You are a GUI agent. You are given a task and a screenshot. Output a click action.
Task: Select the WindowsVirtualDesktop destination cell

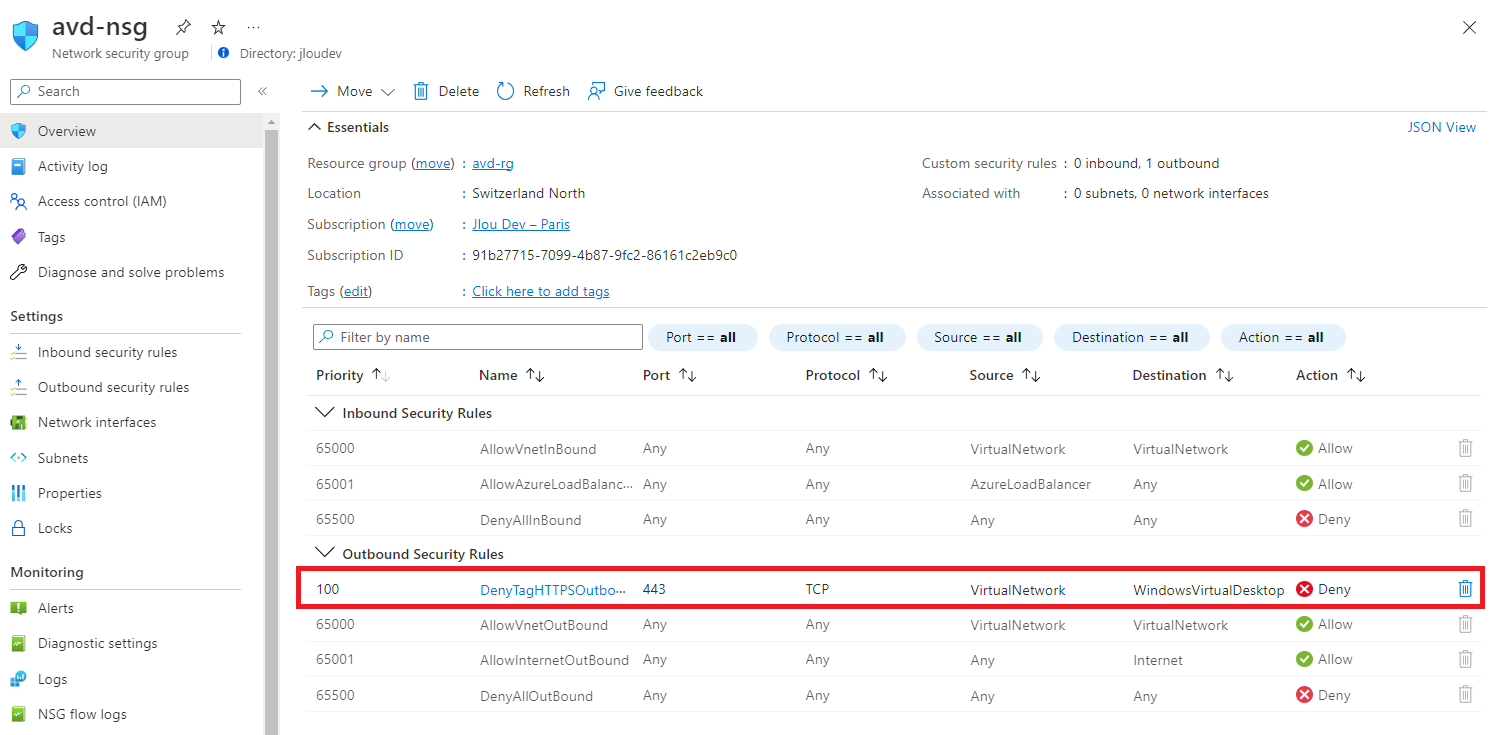[1208, 590]
